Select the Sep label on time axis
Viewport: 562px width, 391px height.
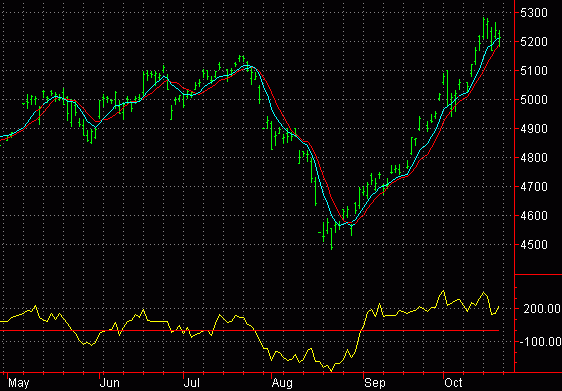(375, 383)
